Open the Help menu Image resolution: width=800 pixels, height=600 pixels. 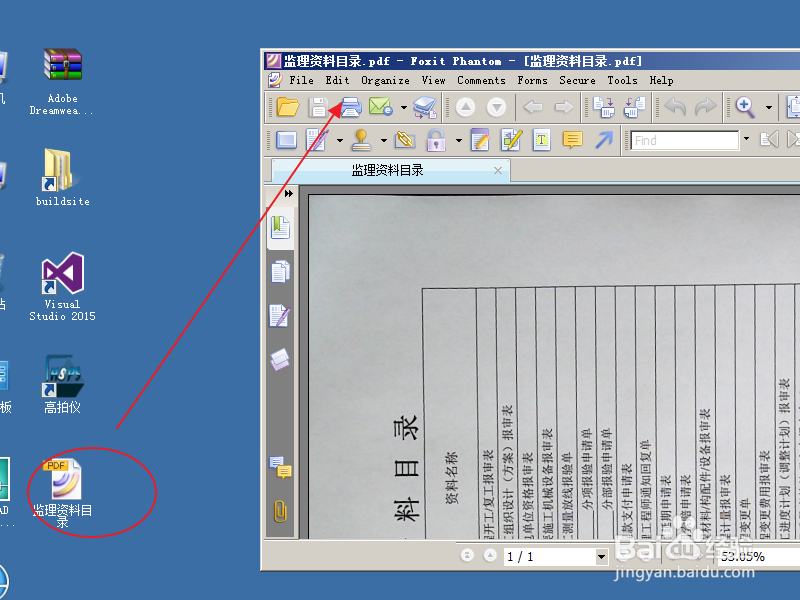click(x=661, y=80)
